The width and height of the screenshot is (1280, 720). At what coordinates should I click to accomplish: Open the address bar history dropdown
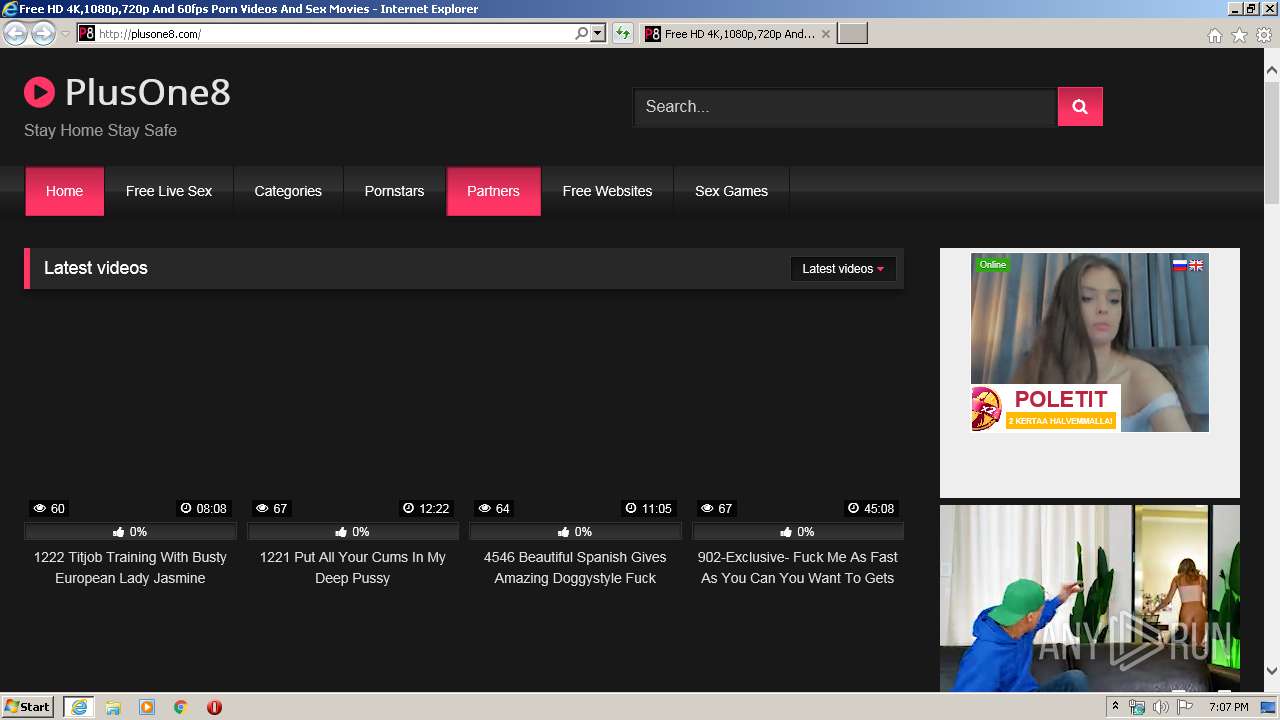click(598, 34)
